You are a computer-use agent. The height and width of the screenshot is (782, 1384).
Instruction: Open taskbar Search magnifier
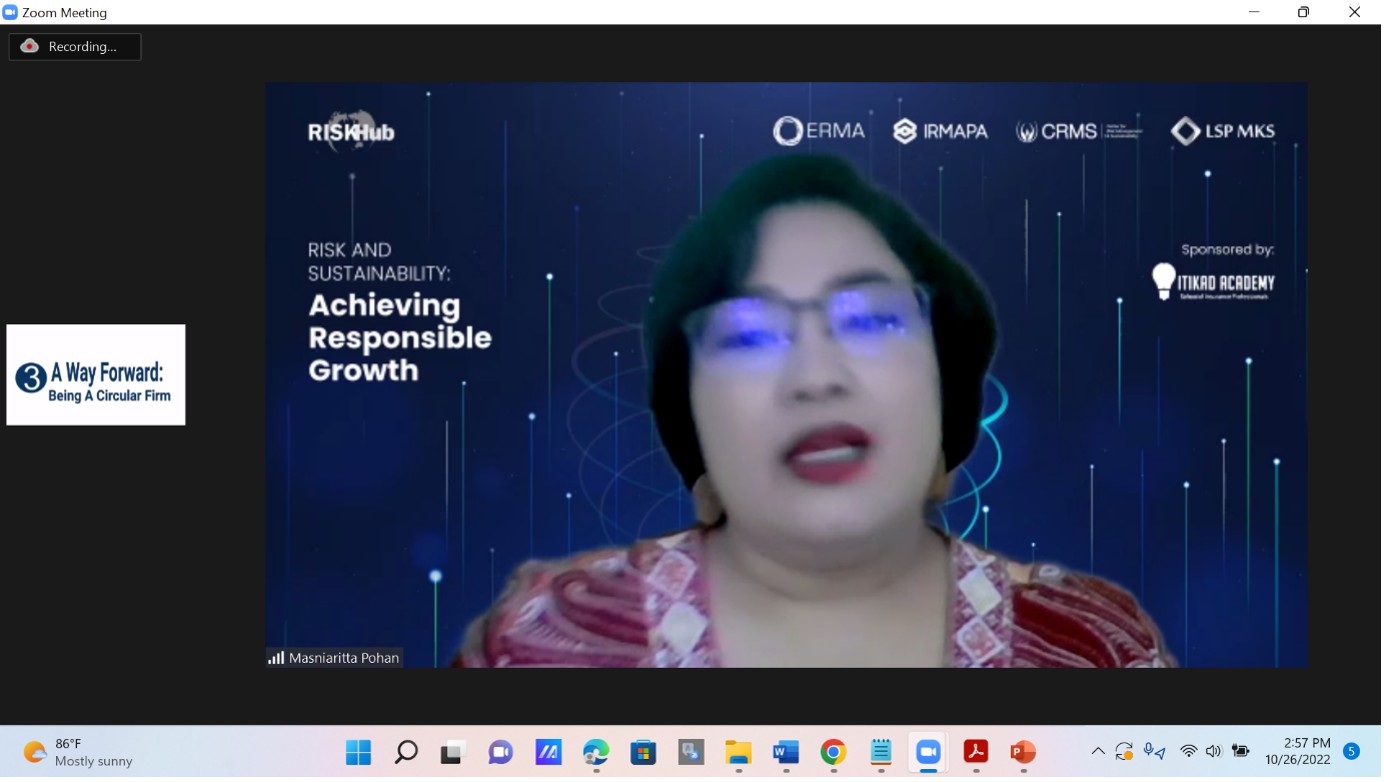pyautogui.click(x=406, y=752)
